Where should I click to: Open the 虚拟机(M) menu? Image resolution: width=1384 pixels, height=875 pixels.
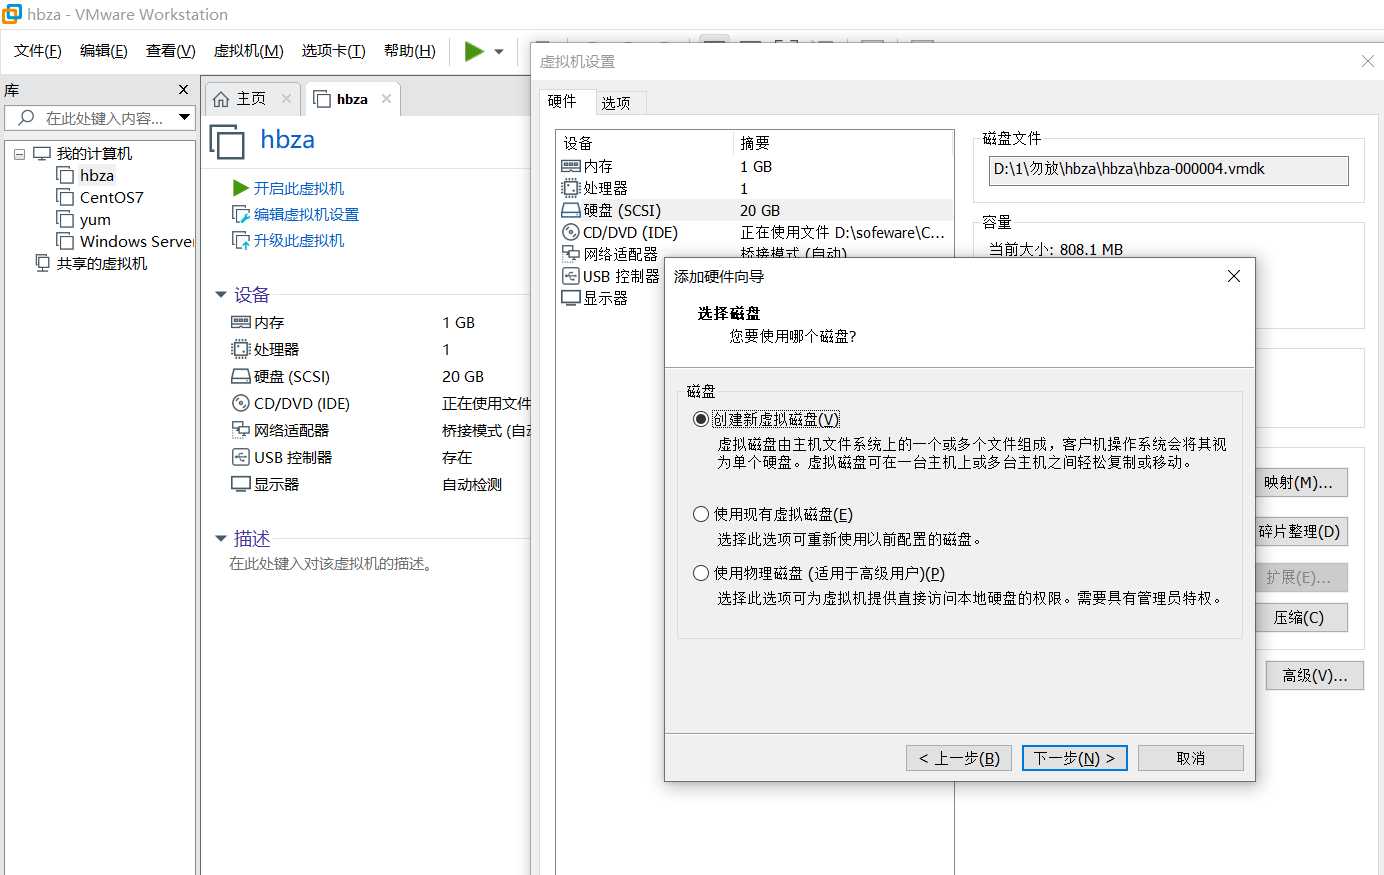pyautogui.click(x=249, y=51)
